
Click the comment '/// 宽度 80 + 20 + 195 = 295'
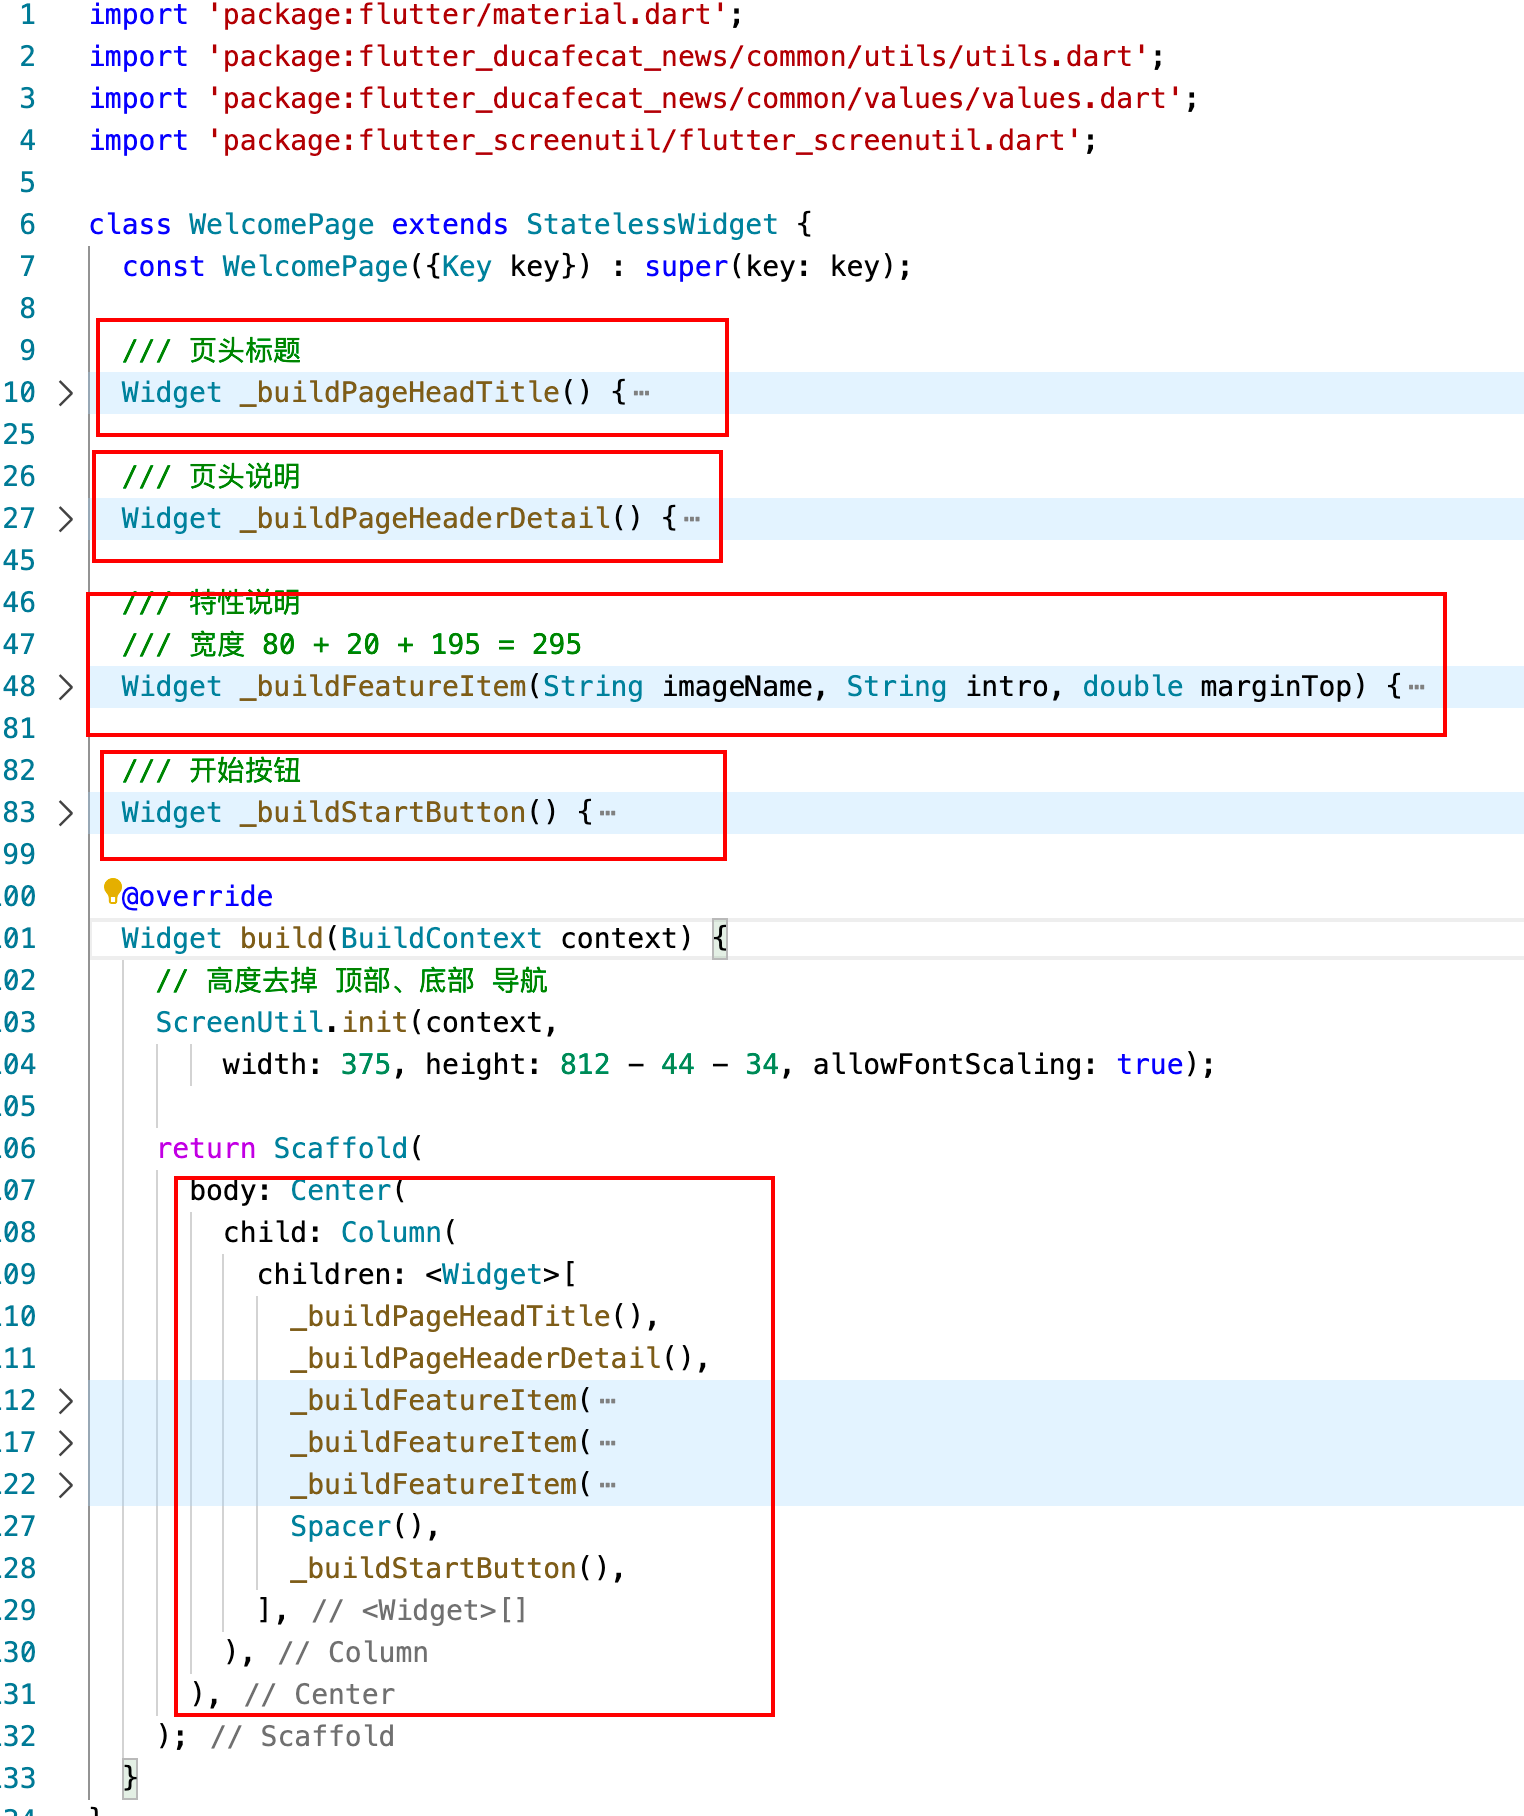point(351,645)
